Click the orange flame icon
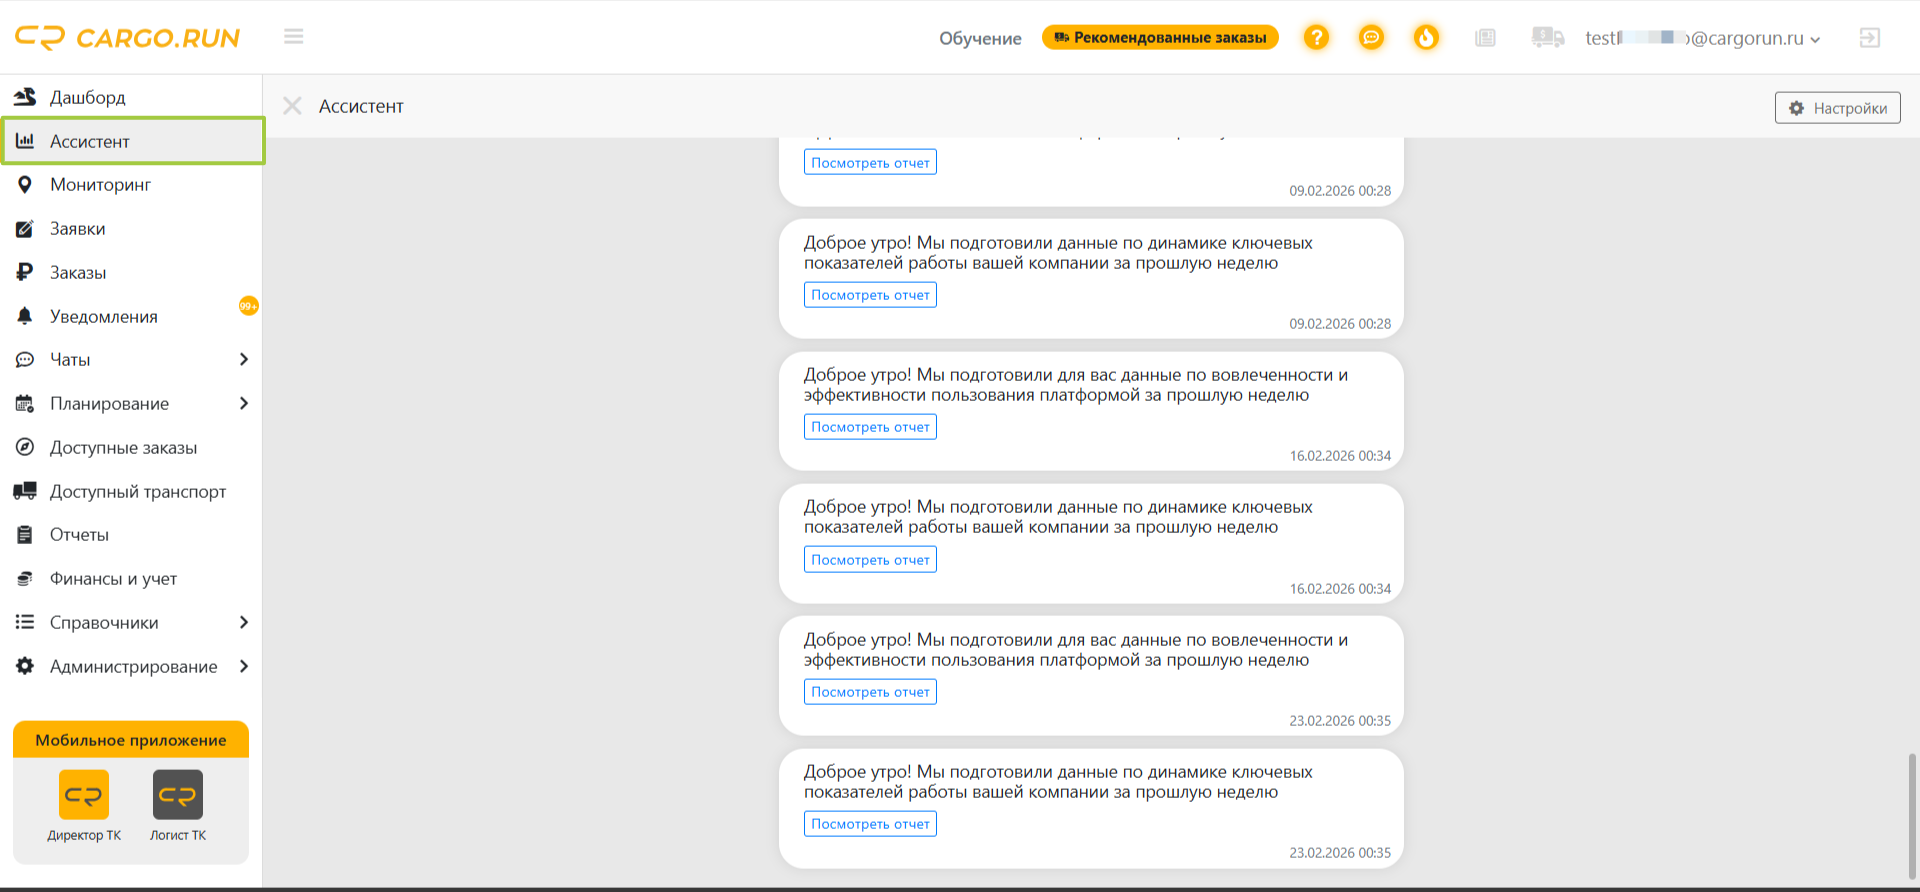The height and width of the screenshot is (892, 1920). click(x=1426, y=37)
